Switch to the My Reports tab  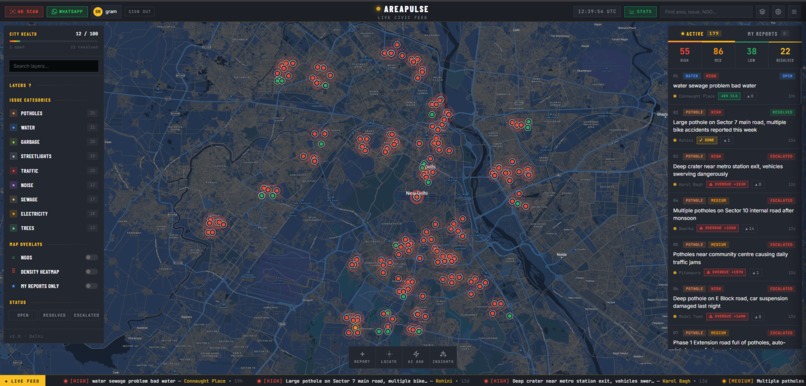pos(767,33)
